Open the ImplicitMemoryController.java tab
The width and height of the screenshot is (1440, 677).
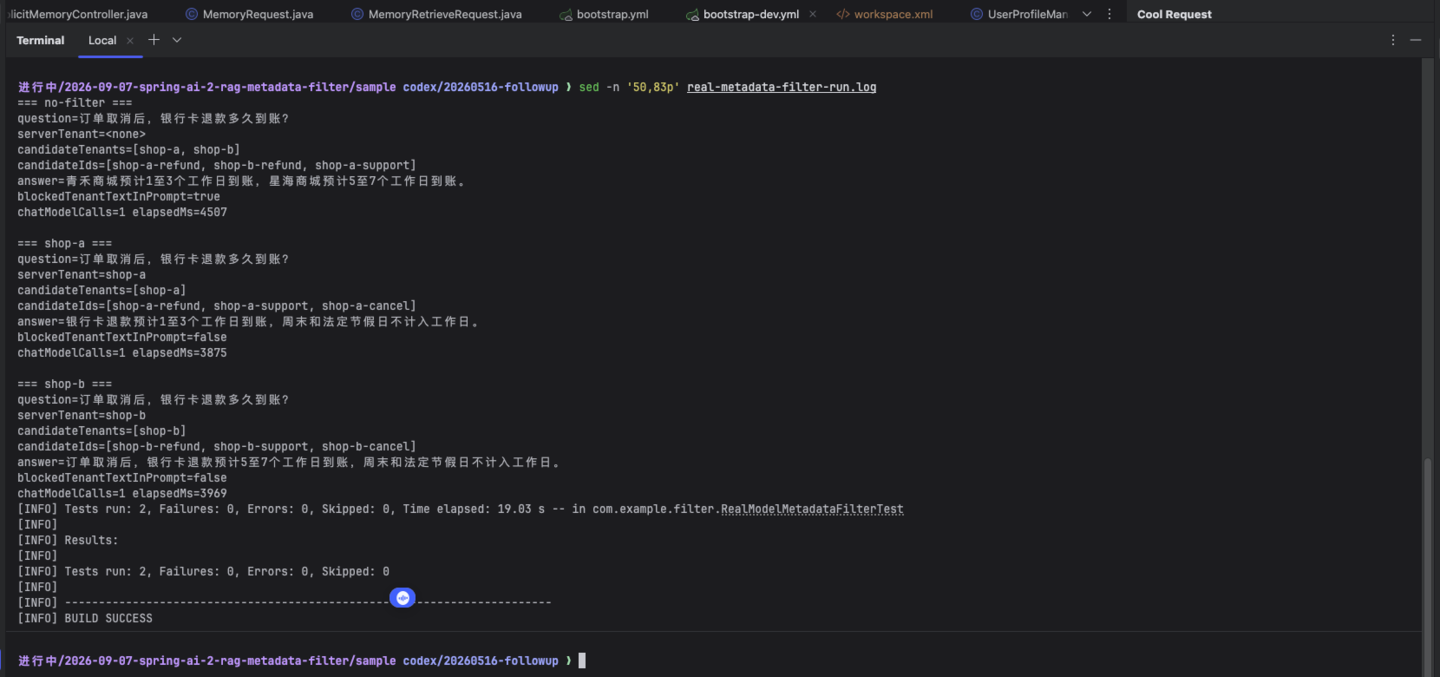pos(76,14)
